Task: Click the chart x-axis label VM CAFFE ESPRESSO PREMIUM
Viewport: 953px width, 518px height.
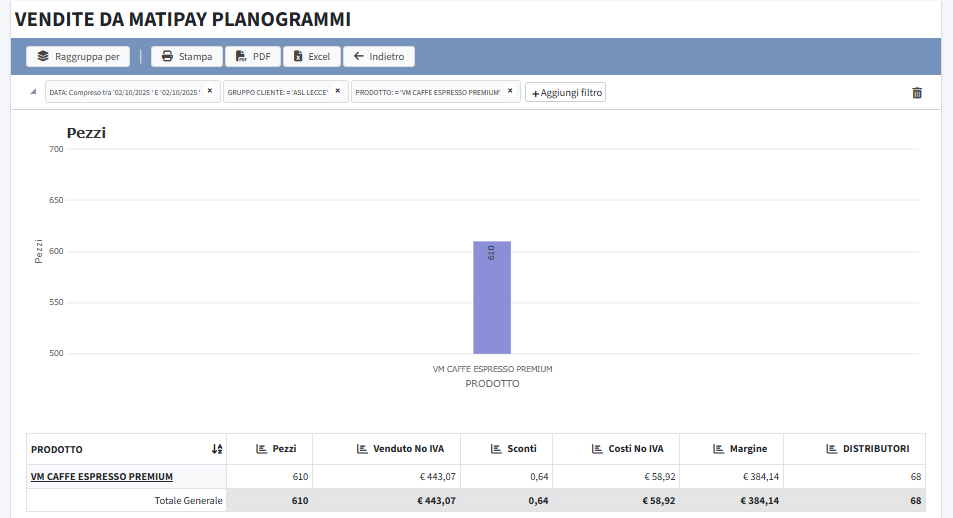Action: click(x=492, y=369)
